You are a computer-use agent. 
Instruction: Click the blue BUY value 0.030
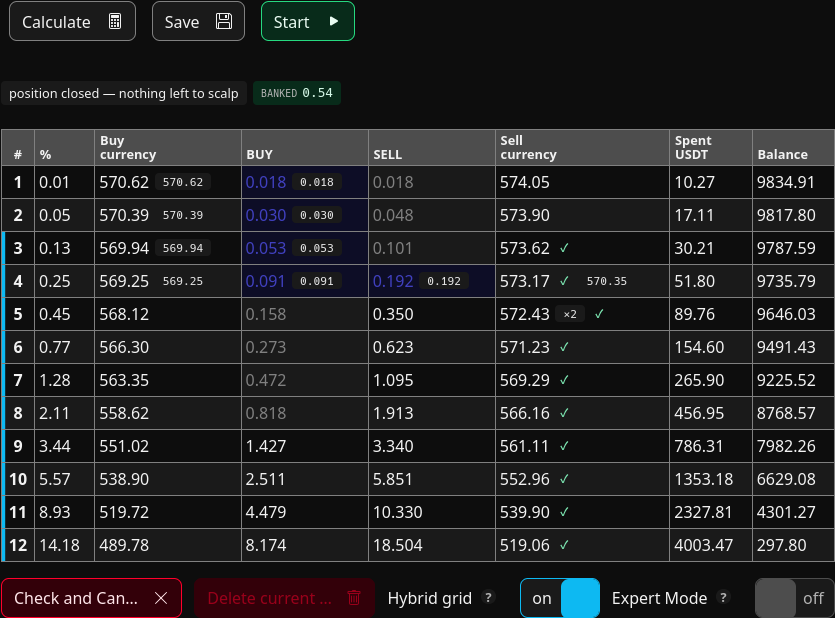(x=266, y=215)
